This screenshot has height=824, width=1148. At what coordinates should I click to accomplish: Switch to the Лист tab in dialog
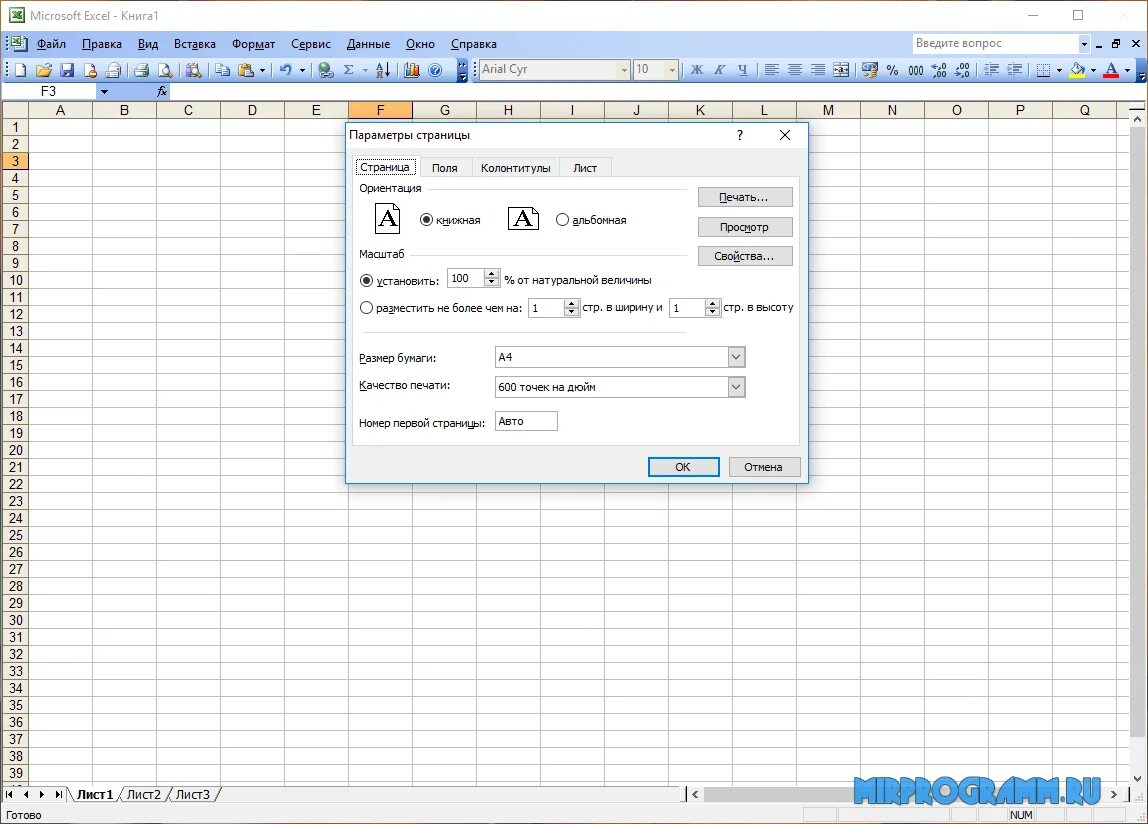point(585,168)
